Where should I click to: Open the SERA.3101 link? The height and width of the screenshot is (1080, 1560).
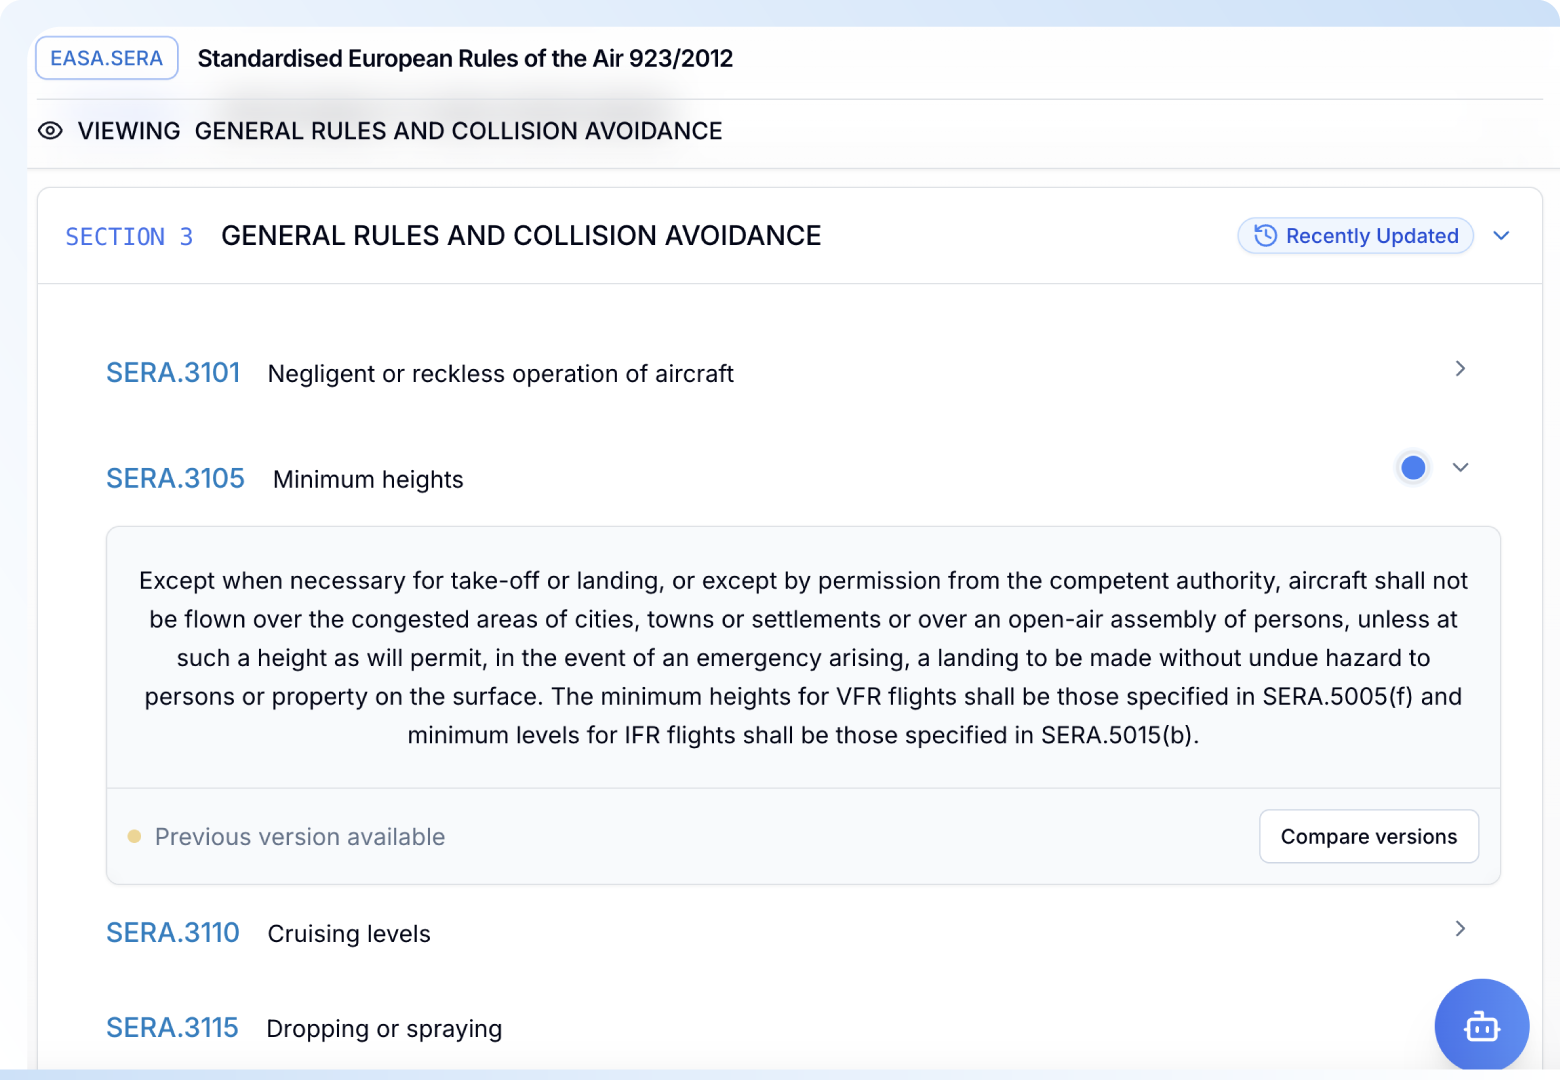[173, 373]
